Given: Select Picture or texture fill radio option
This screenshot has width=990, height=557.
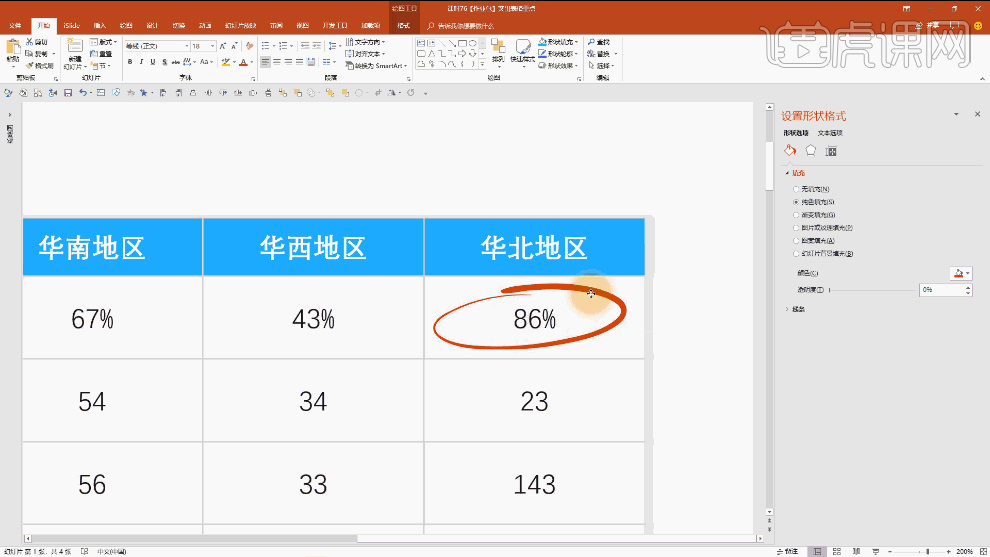Looking at the screenshot, I should 796,227.
